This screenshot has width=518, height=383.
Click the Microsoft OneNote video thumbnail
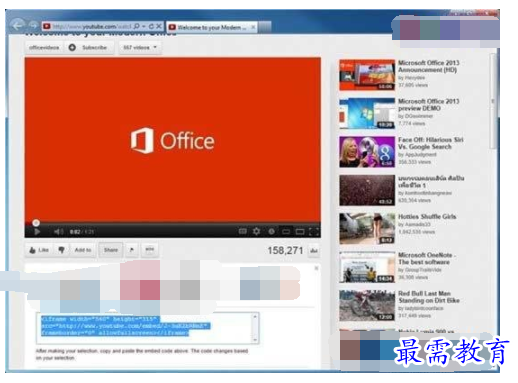pos(367,267)
